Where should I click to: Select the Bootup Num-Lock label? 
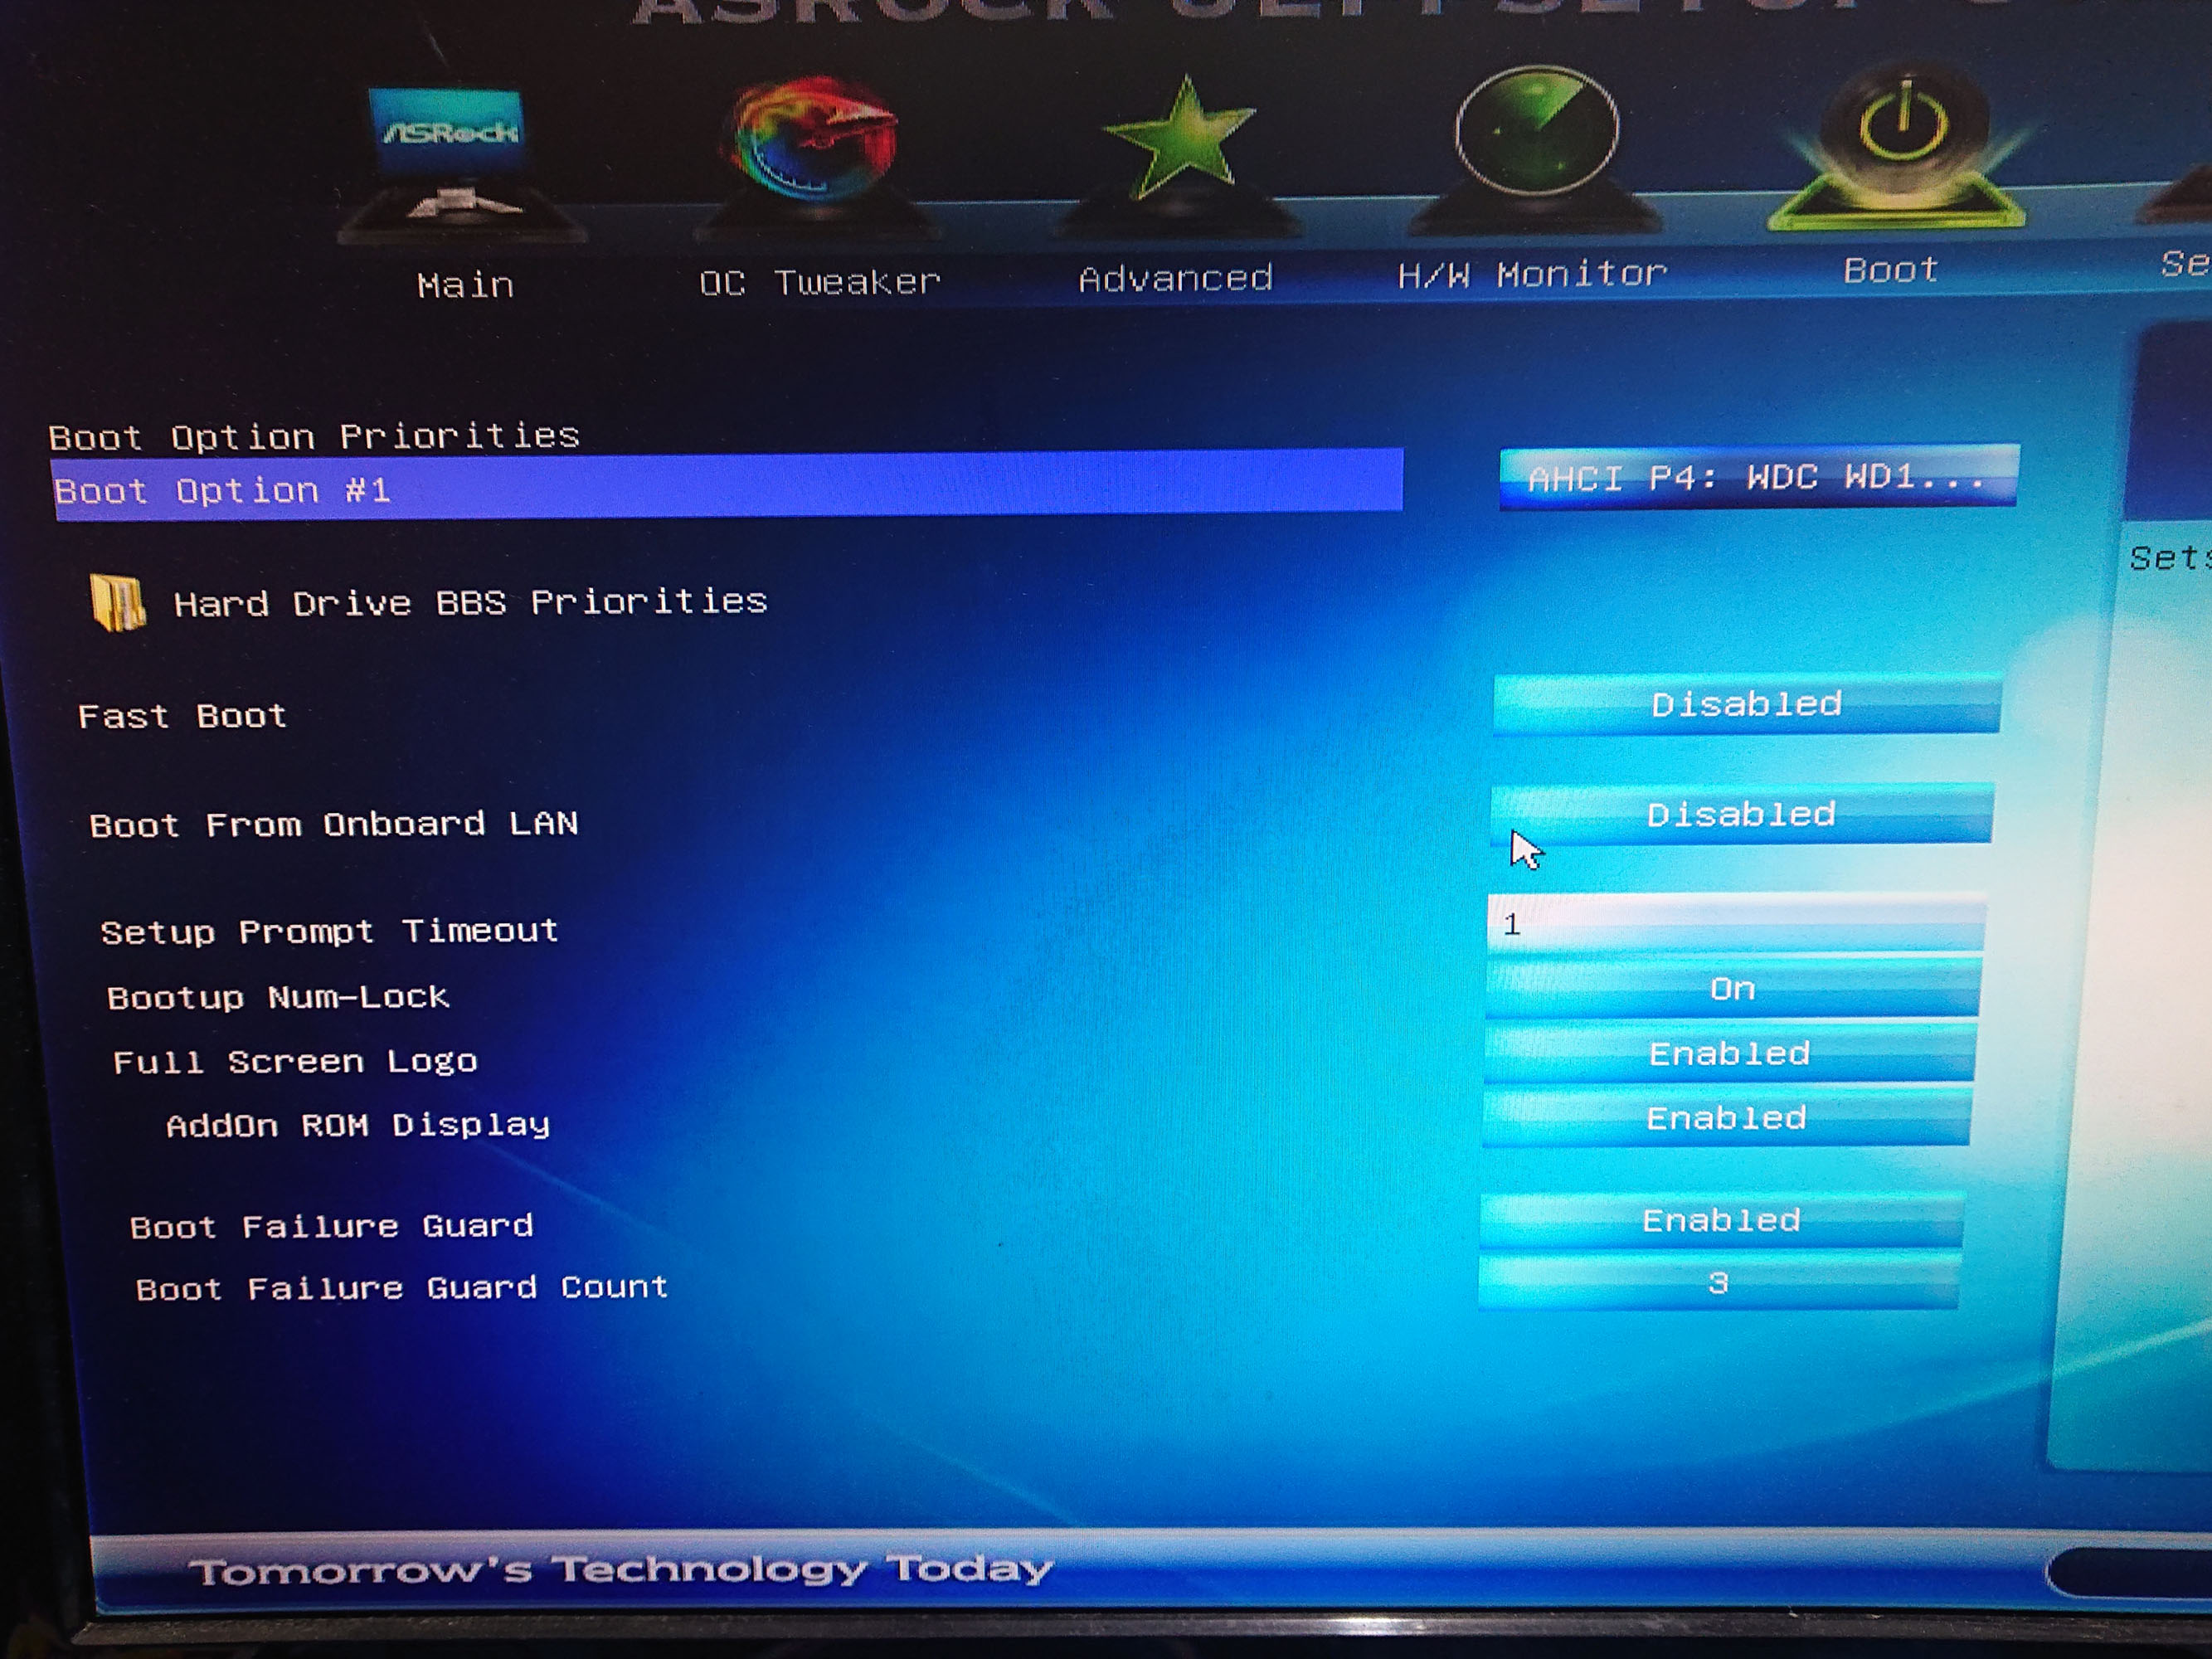tap(278, 998)
